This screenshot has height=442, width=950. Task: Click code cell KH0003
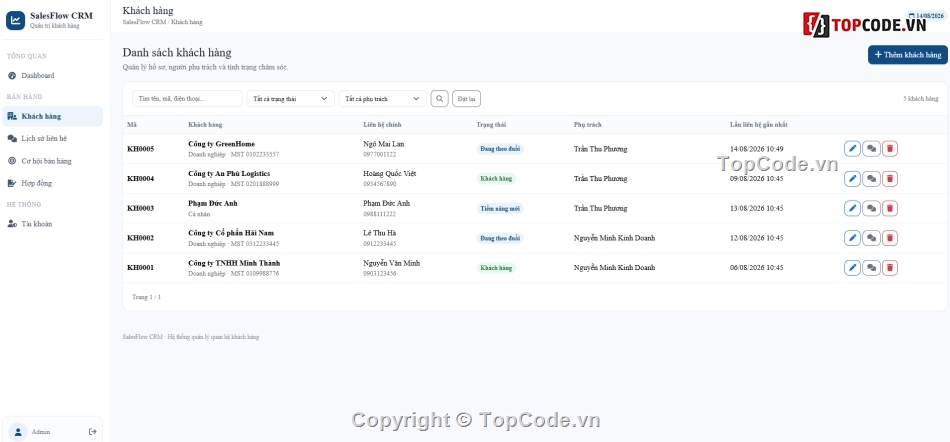tap(141, 208)
